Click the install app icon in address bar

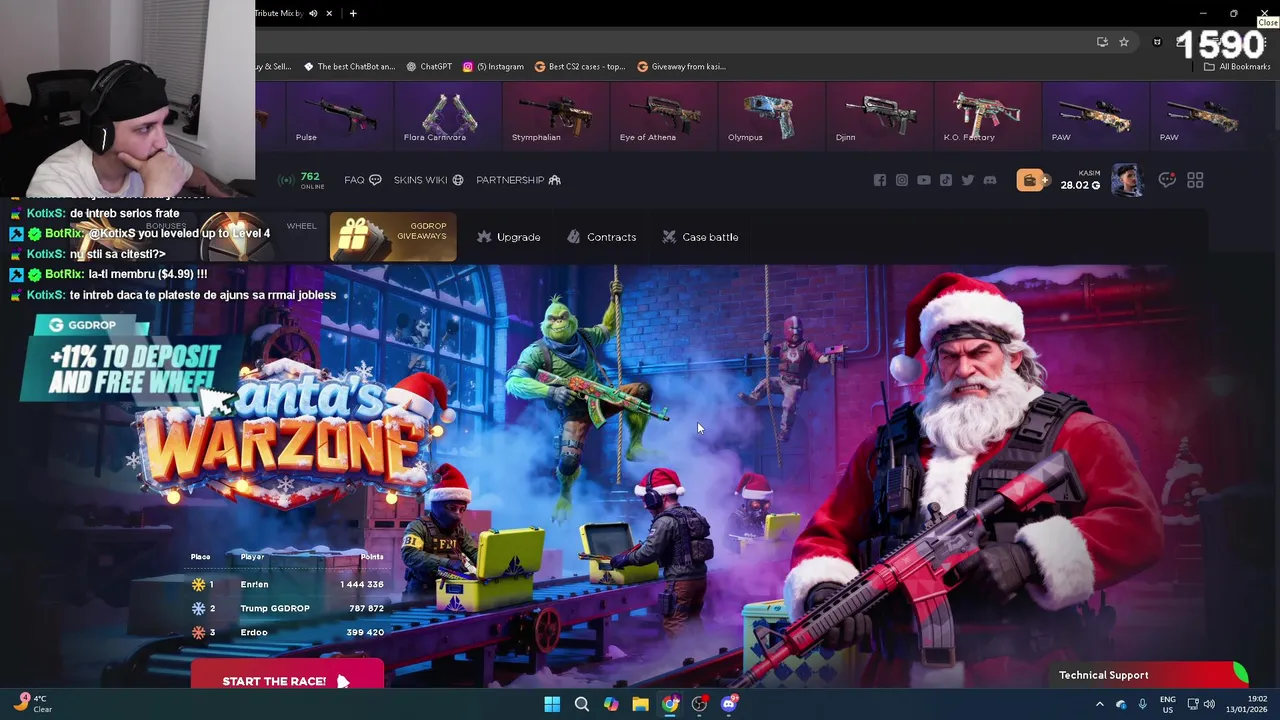pyautogui.click(x=1102, y=42)
